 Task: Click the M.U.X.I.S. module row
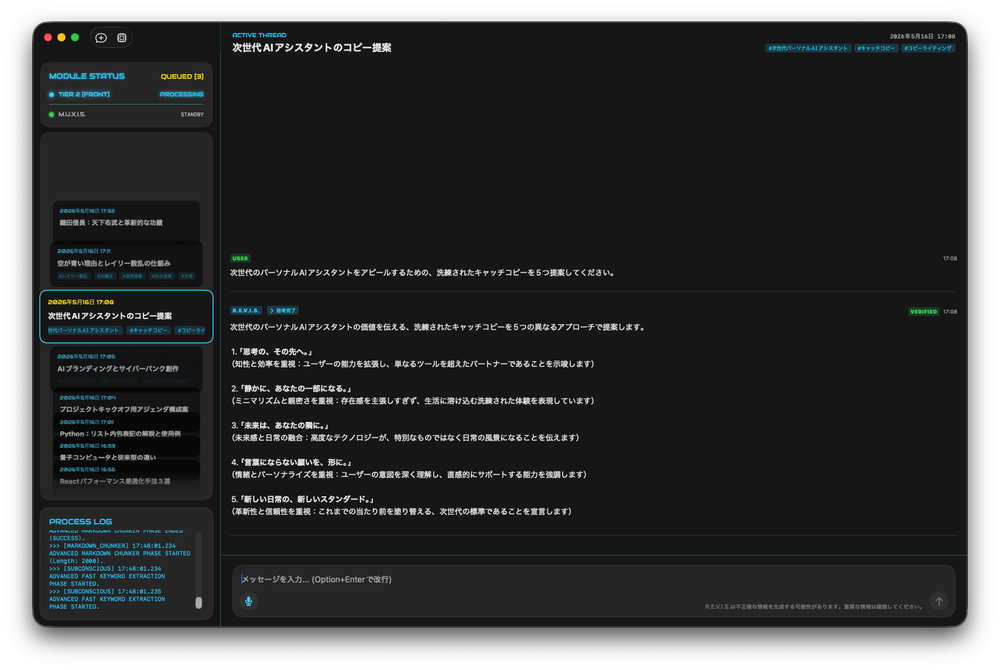pyautogui.click(x=126, y=115)
